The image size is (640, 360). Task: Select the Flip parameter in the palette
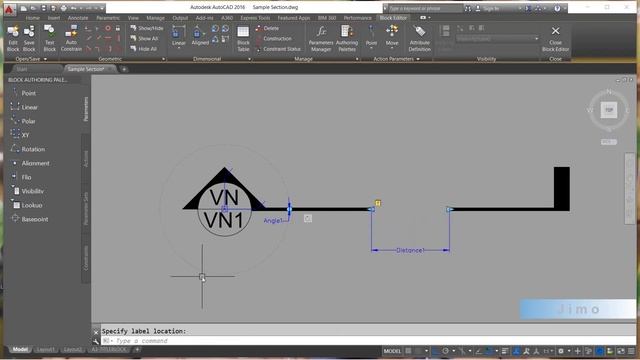pos(21,177)
